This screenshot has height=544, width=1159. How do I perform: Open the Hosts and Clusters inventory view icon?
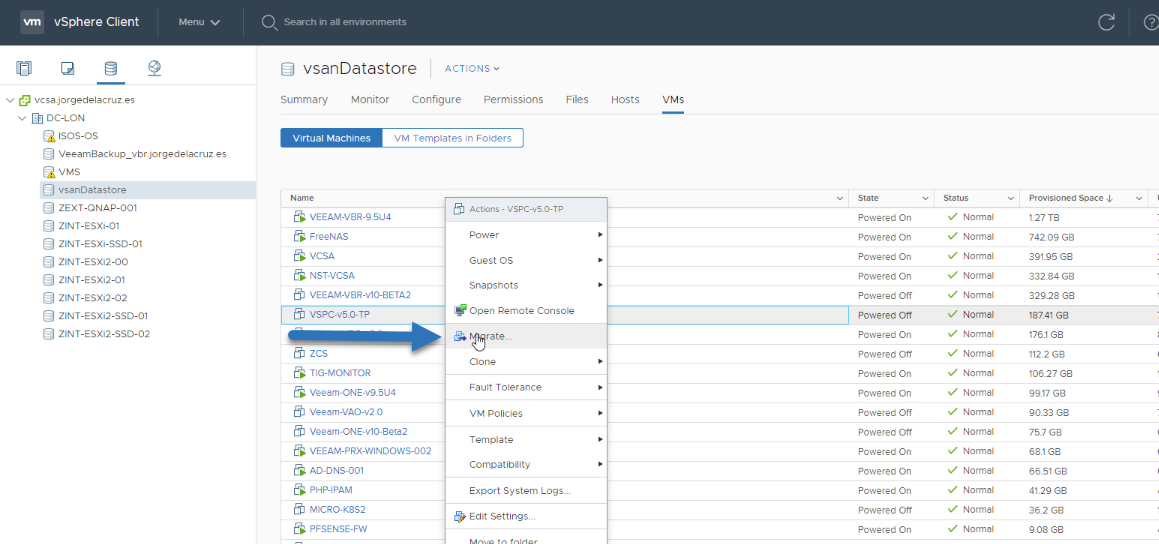(x=24, y=69)
